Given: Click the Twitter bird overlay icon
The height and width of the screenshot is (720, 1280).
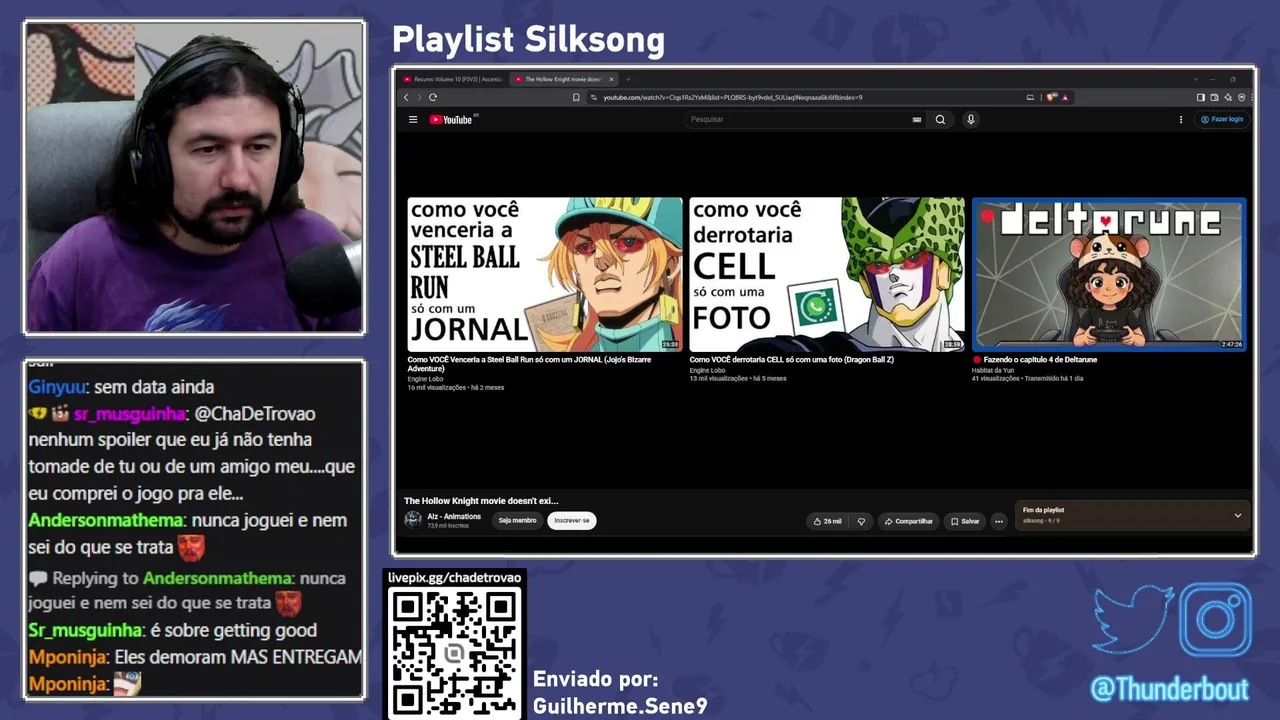Looking at the screenshot, I should pos(1133,620).
